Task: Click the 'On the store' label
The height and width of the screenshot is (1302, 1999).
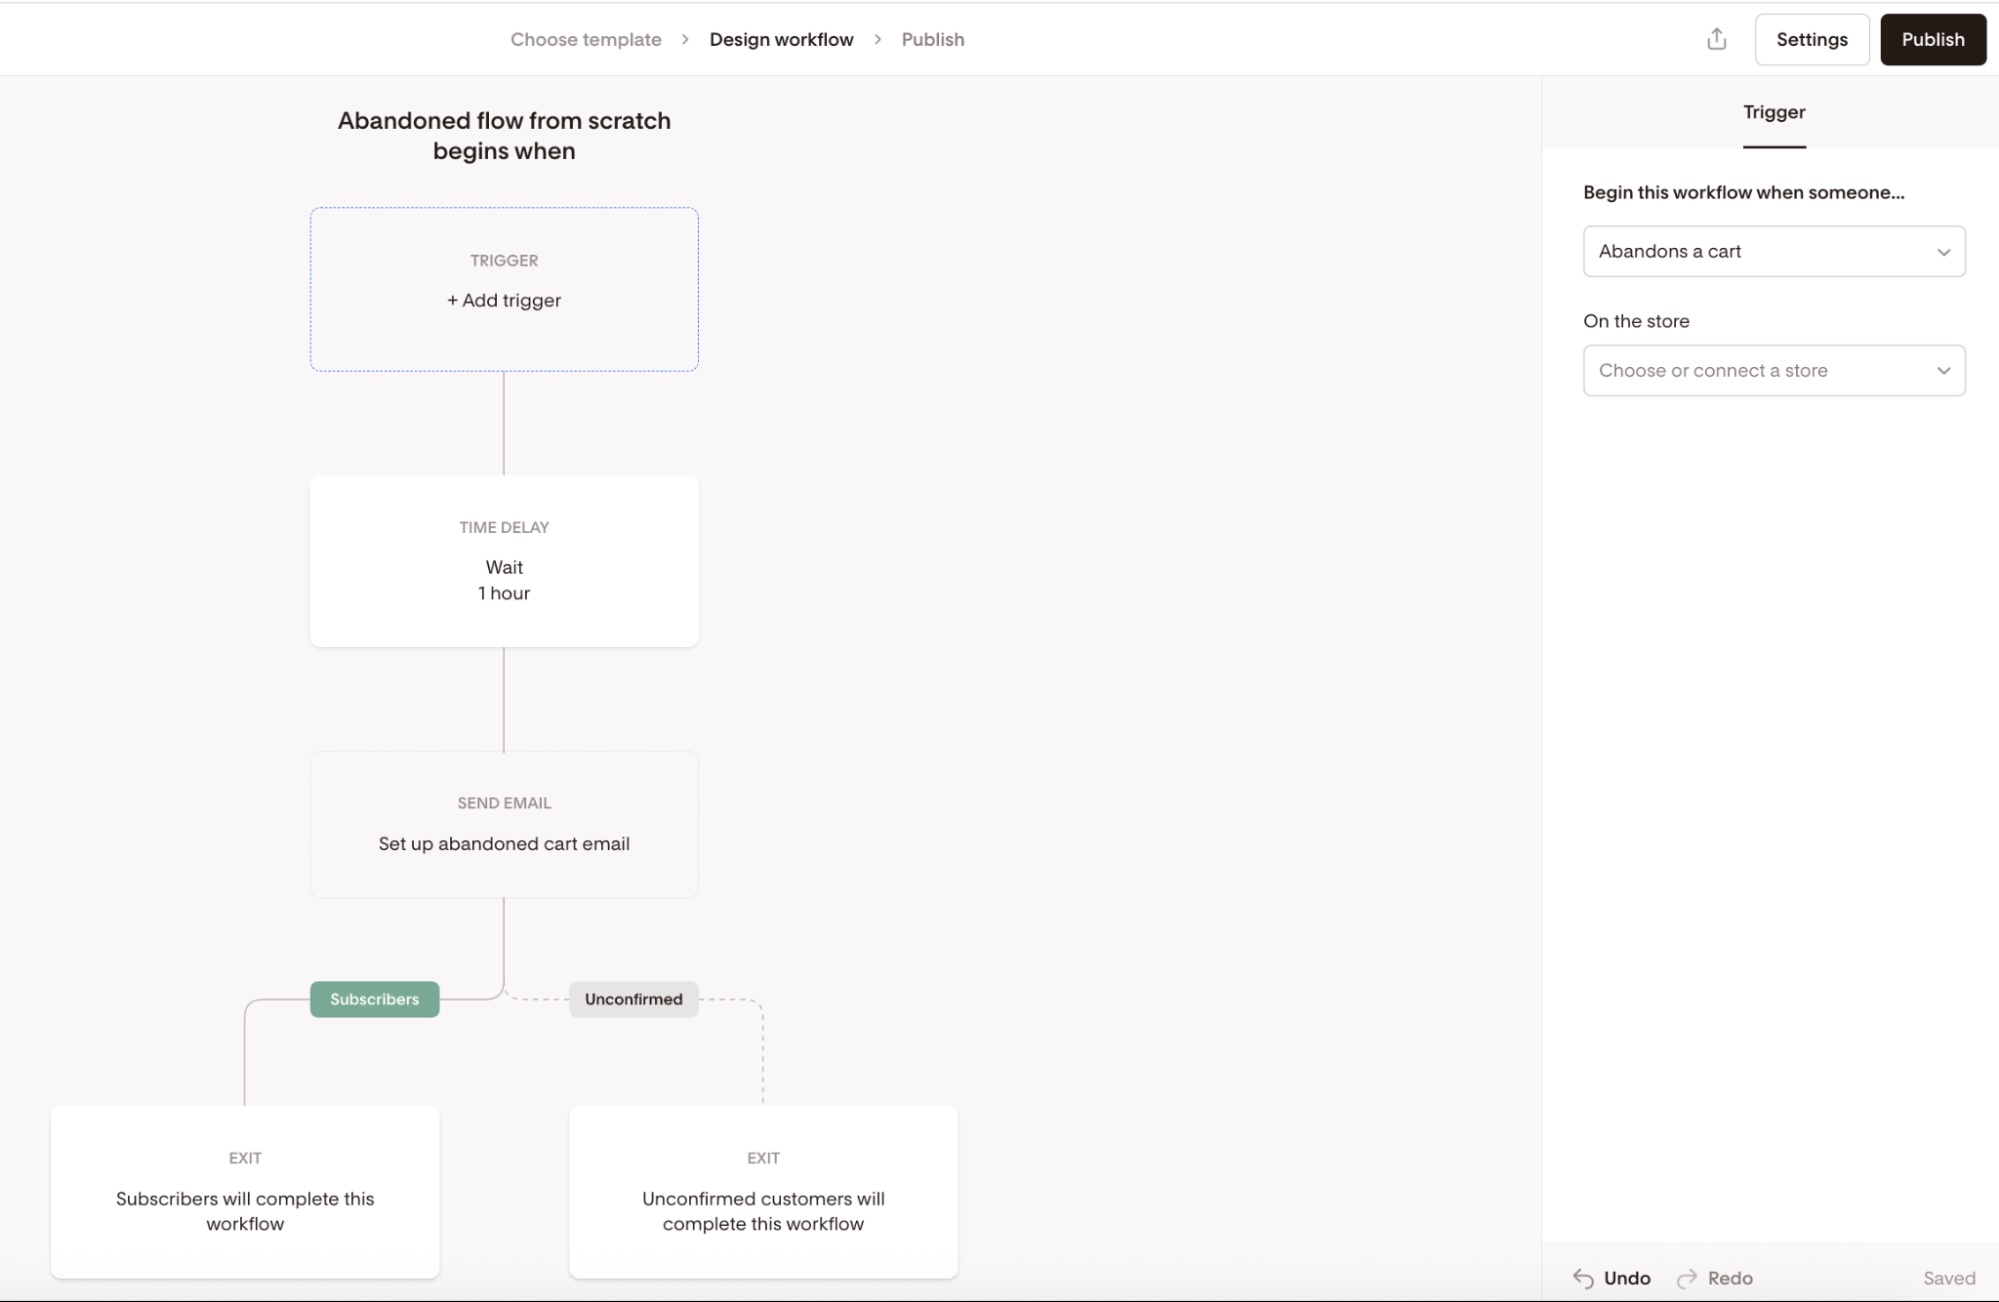Action: (1636, 321)
